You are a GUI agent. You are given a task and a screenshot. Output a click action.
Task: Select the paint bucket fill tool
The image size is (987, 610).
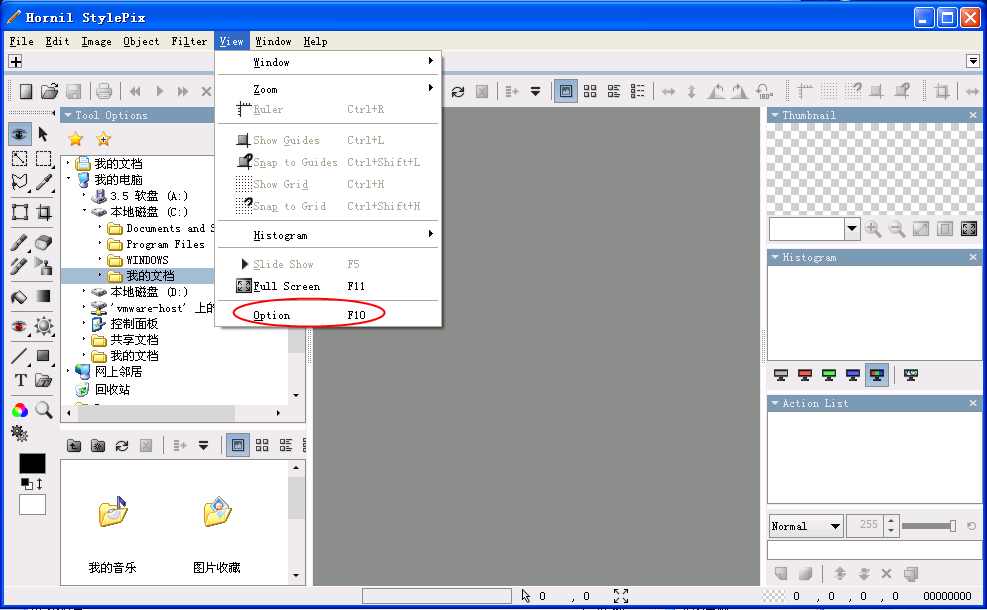click(x=20, y=297)
